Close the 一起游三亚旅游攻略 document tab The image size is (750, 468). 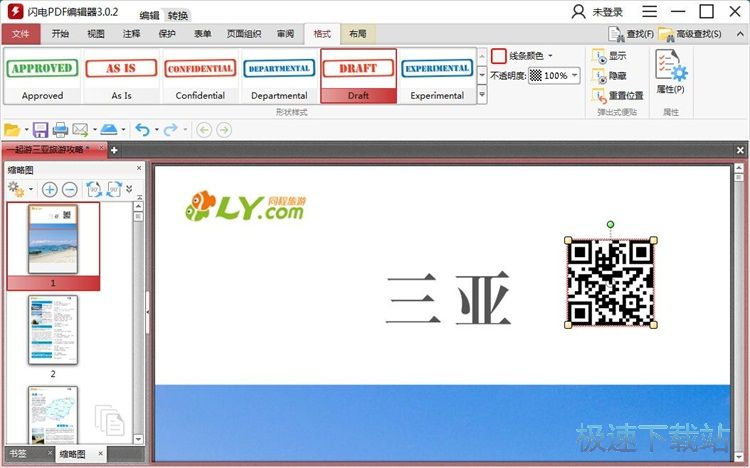(x=101, y=149)
